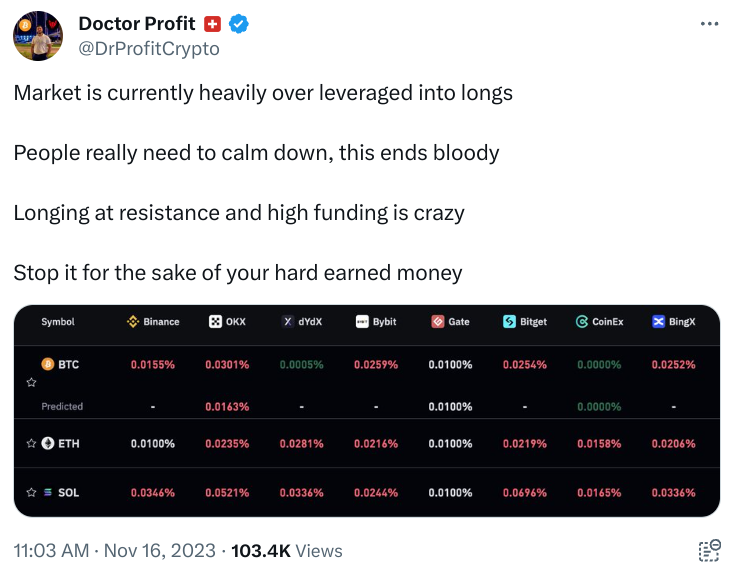Click the reader icon at bottom right
This screenshot has height=575, width=737.
click(x=710, y=550)
